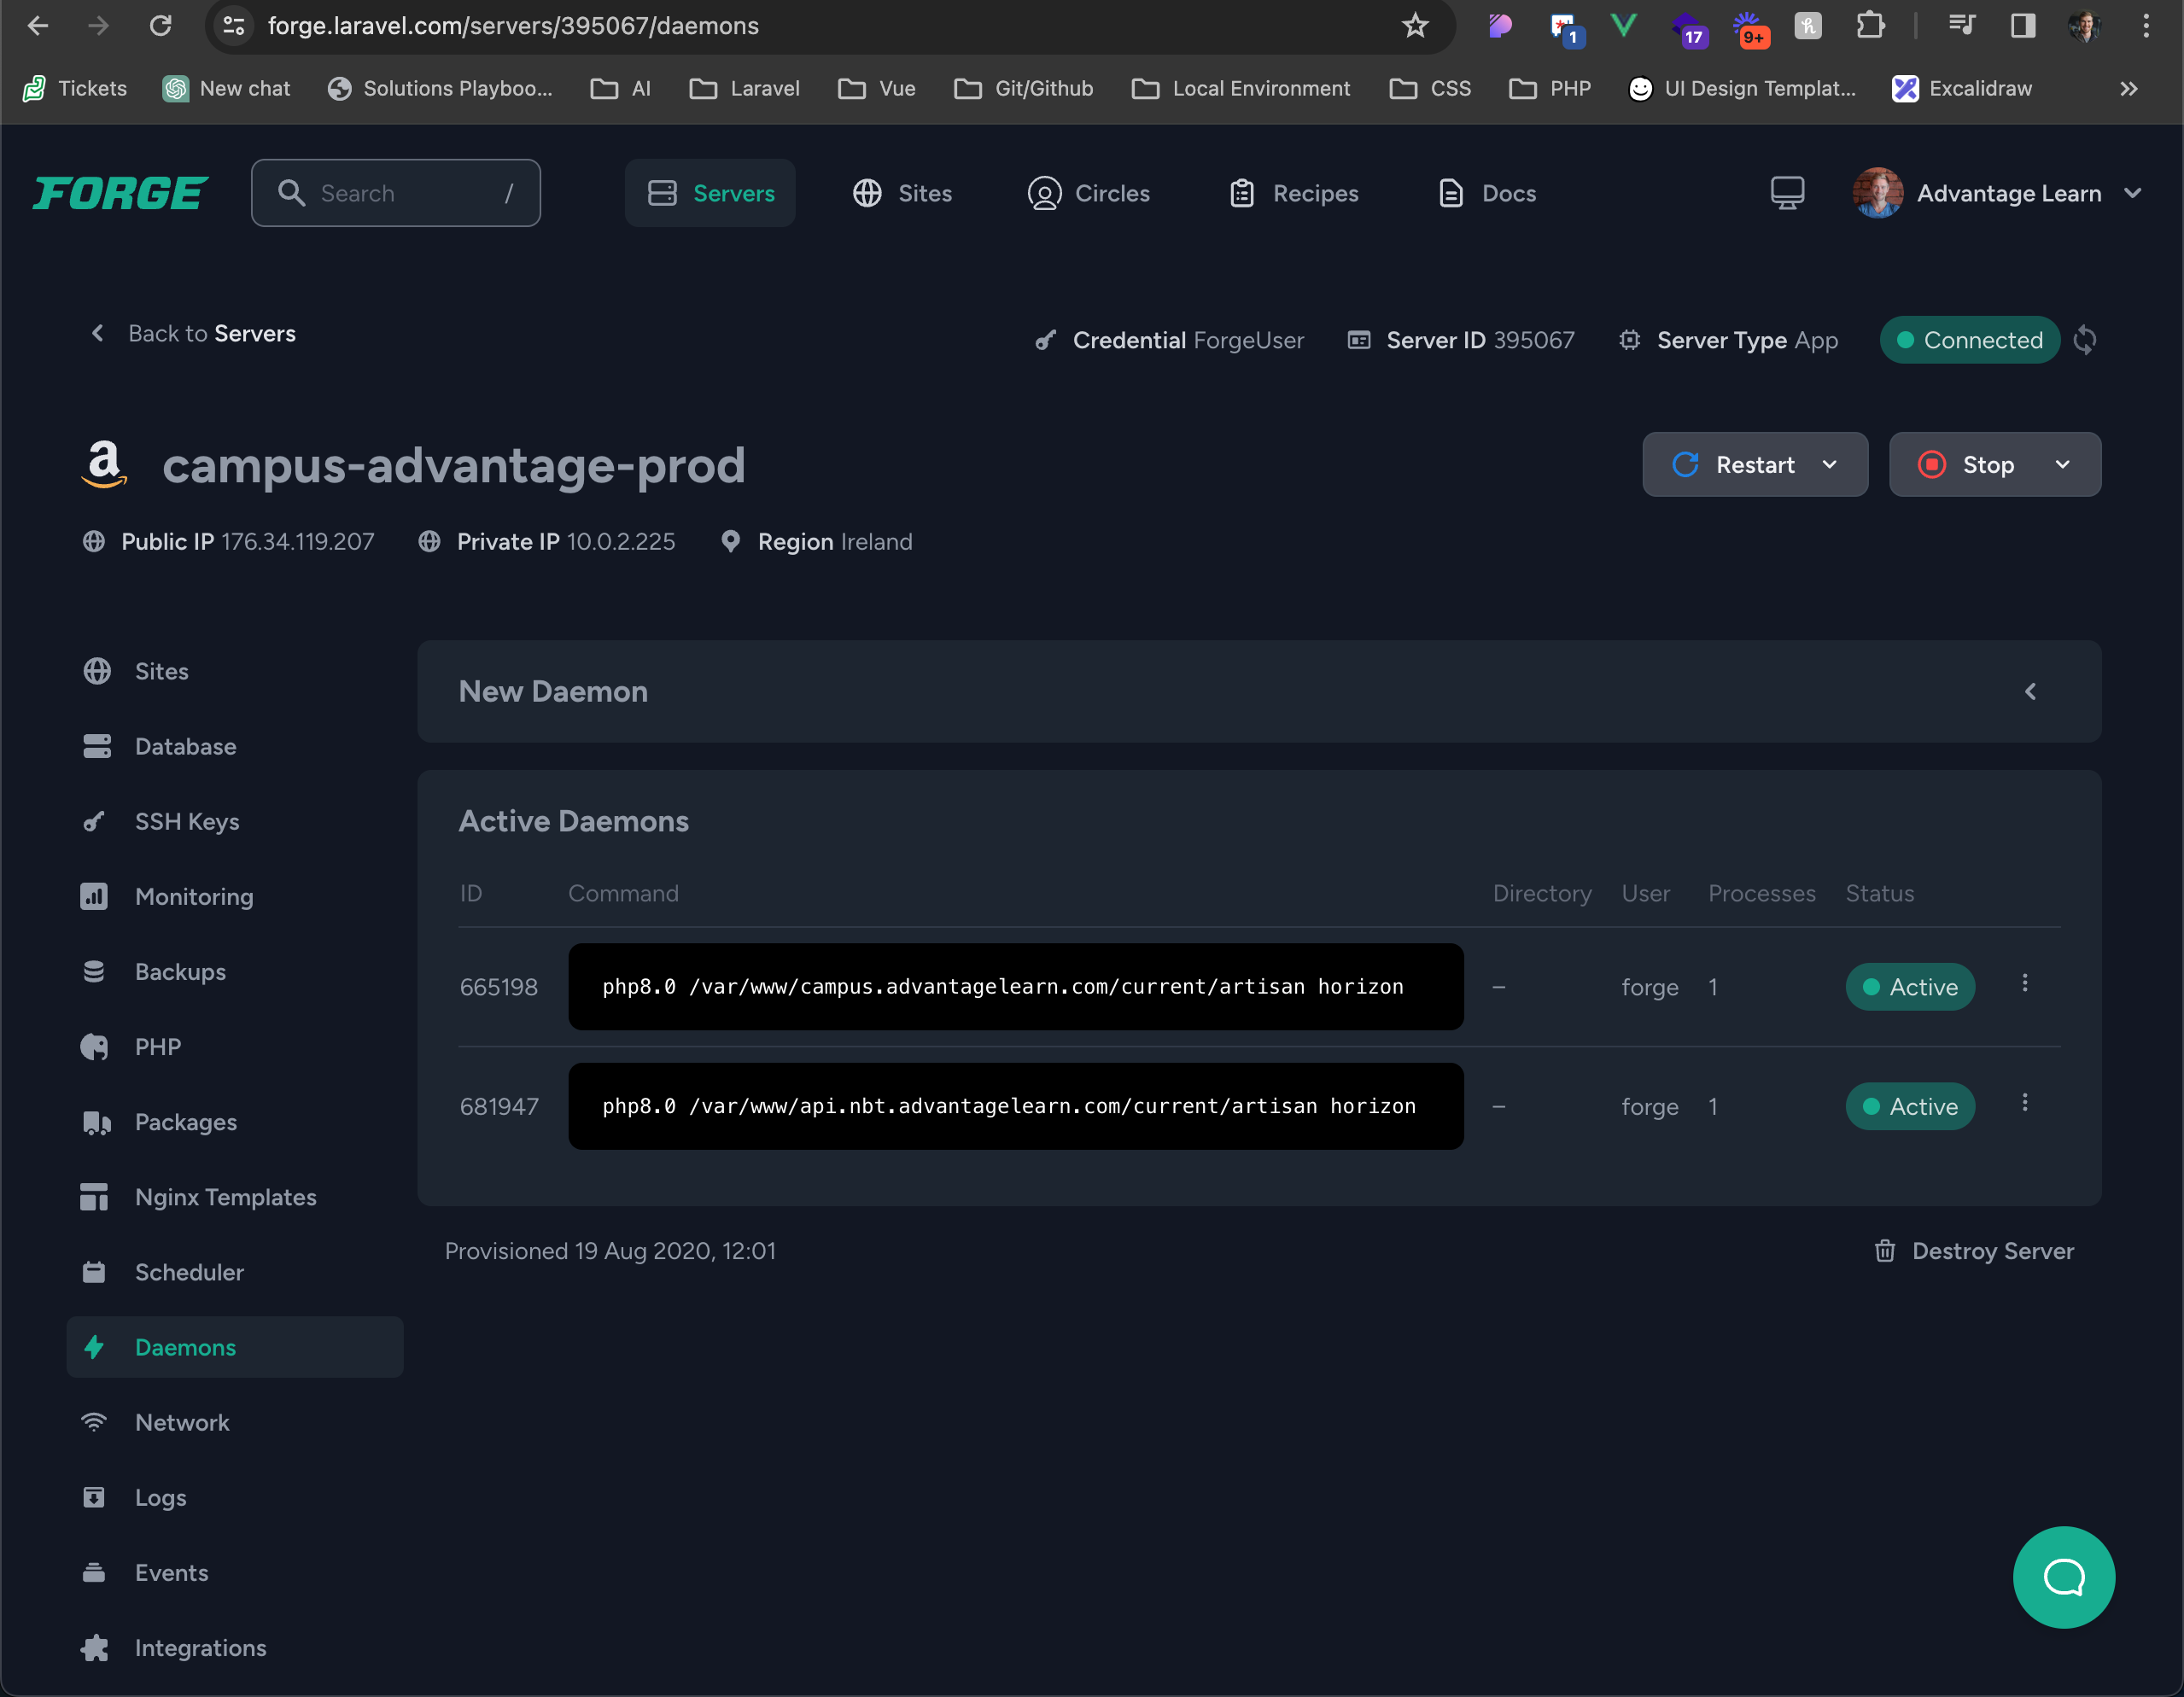Open the Restart dropdown
Image resolution: width=2184 pixels, height=1697 pixels.
1829,465
